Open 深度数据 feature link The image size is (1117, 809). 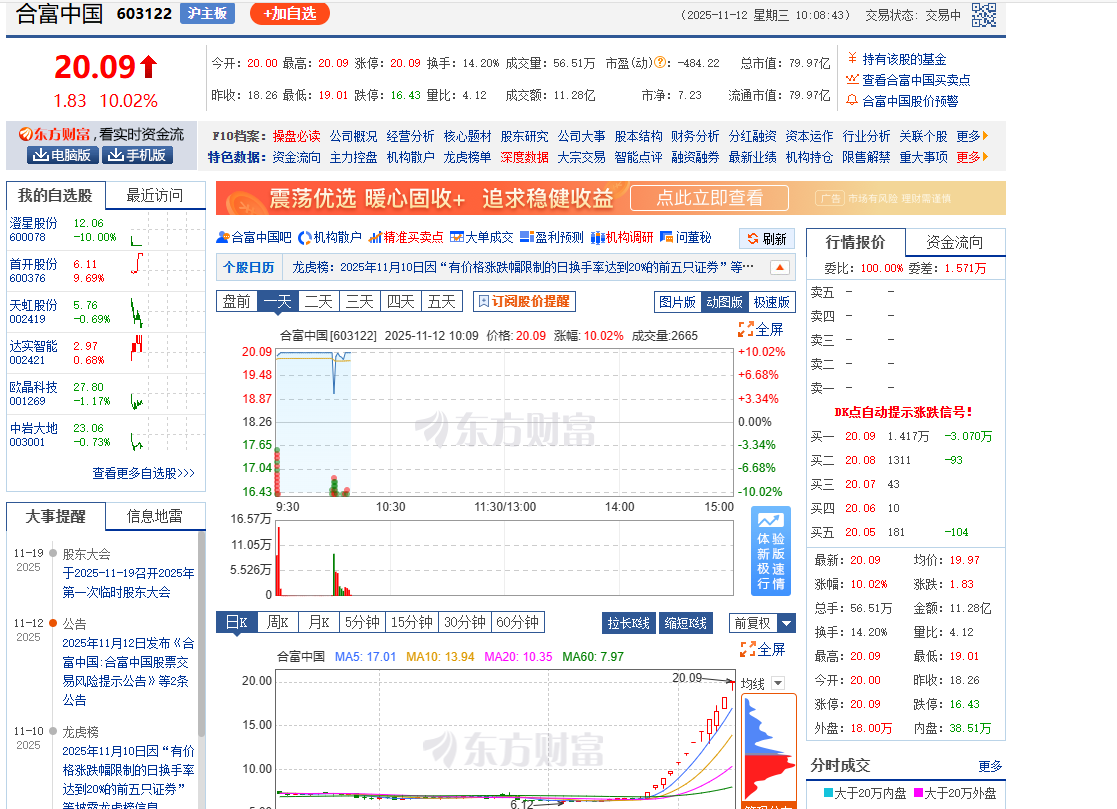coord(524,157)
